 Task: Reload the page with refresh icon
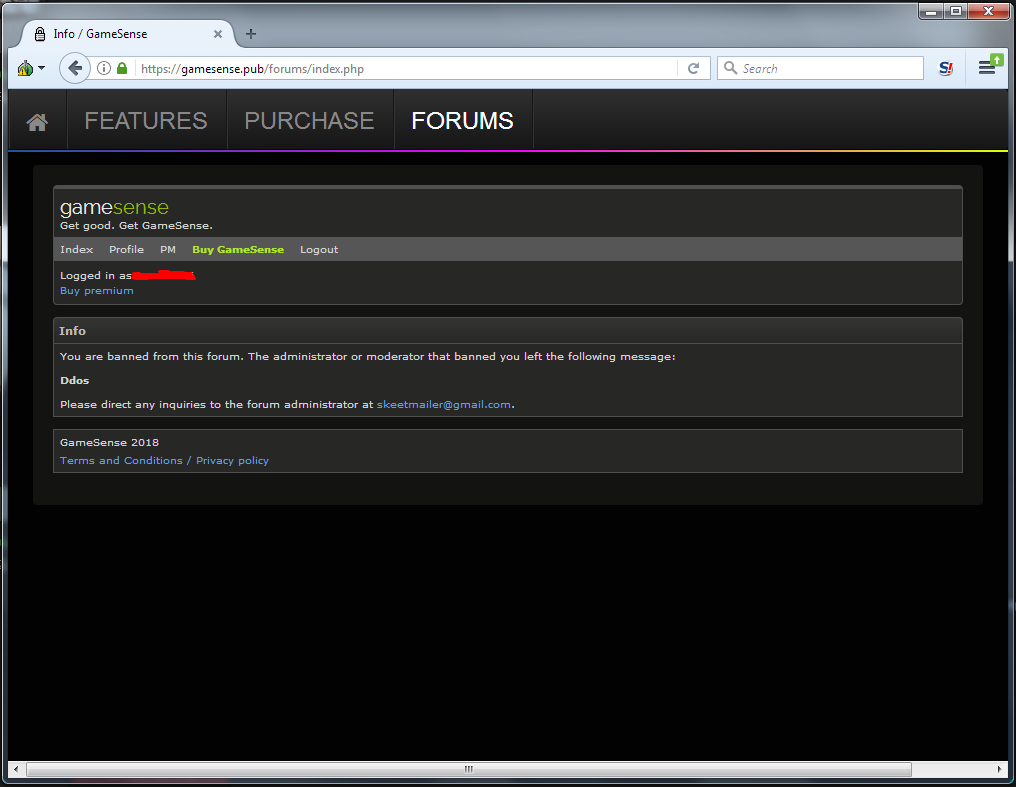(x=693, y=69)
